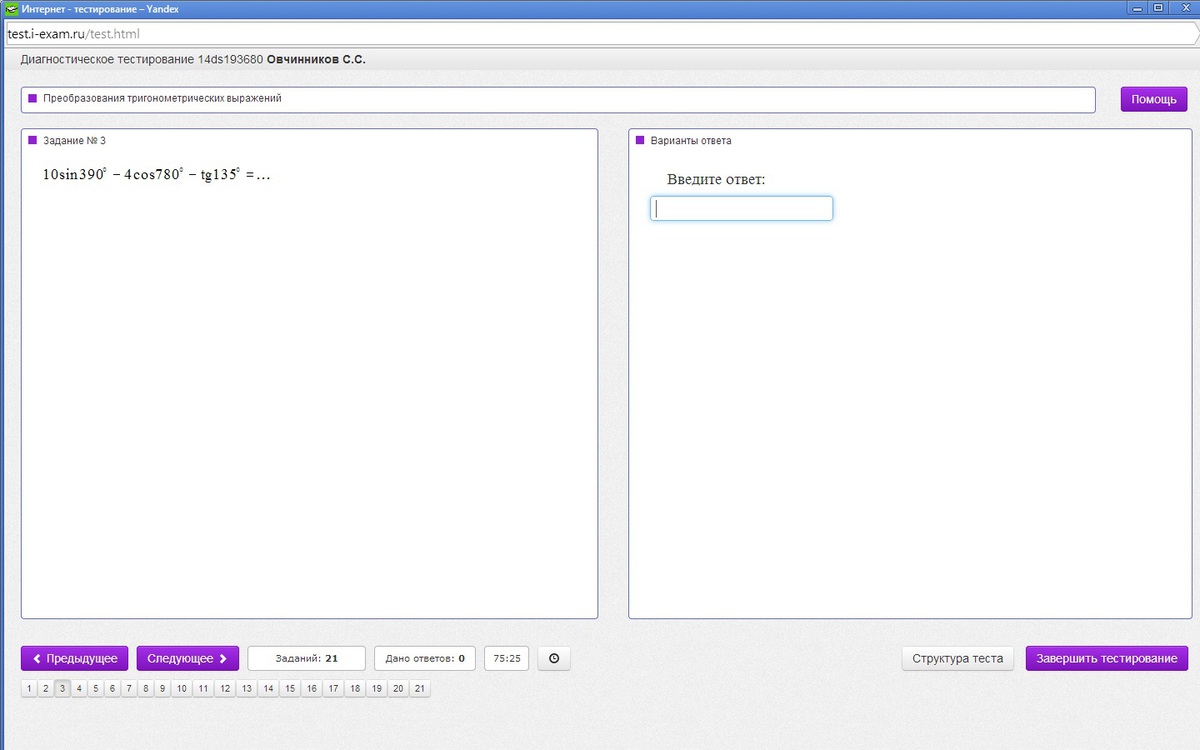Click the Дано ответов: 0 counter
The height and width of the screenshot is (750, 1200).
coord(425,658)
